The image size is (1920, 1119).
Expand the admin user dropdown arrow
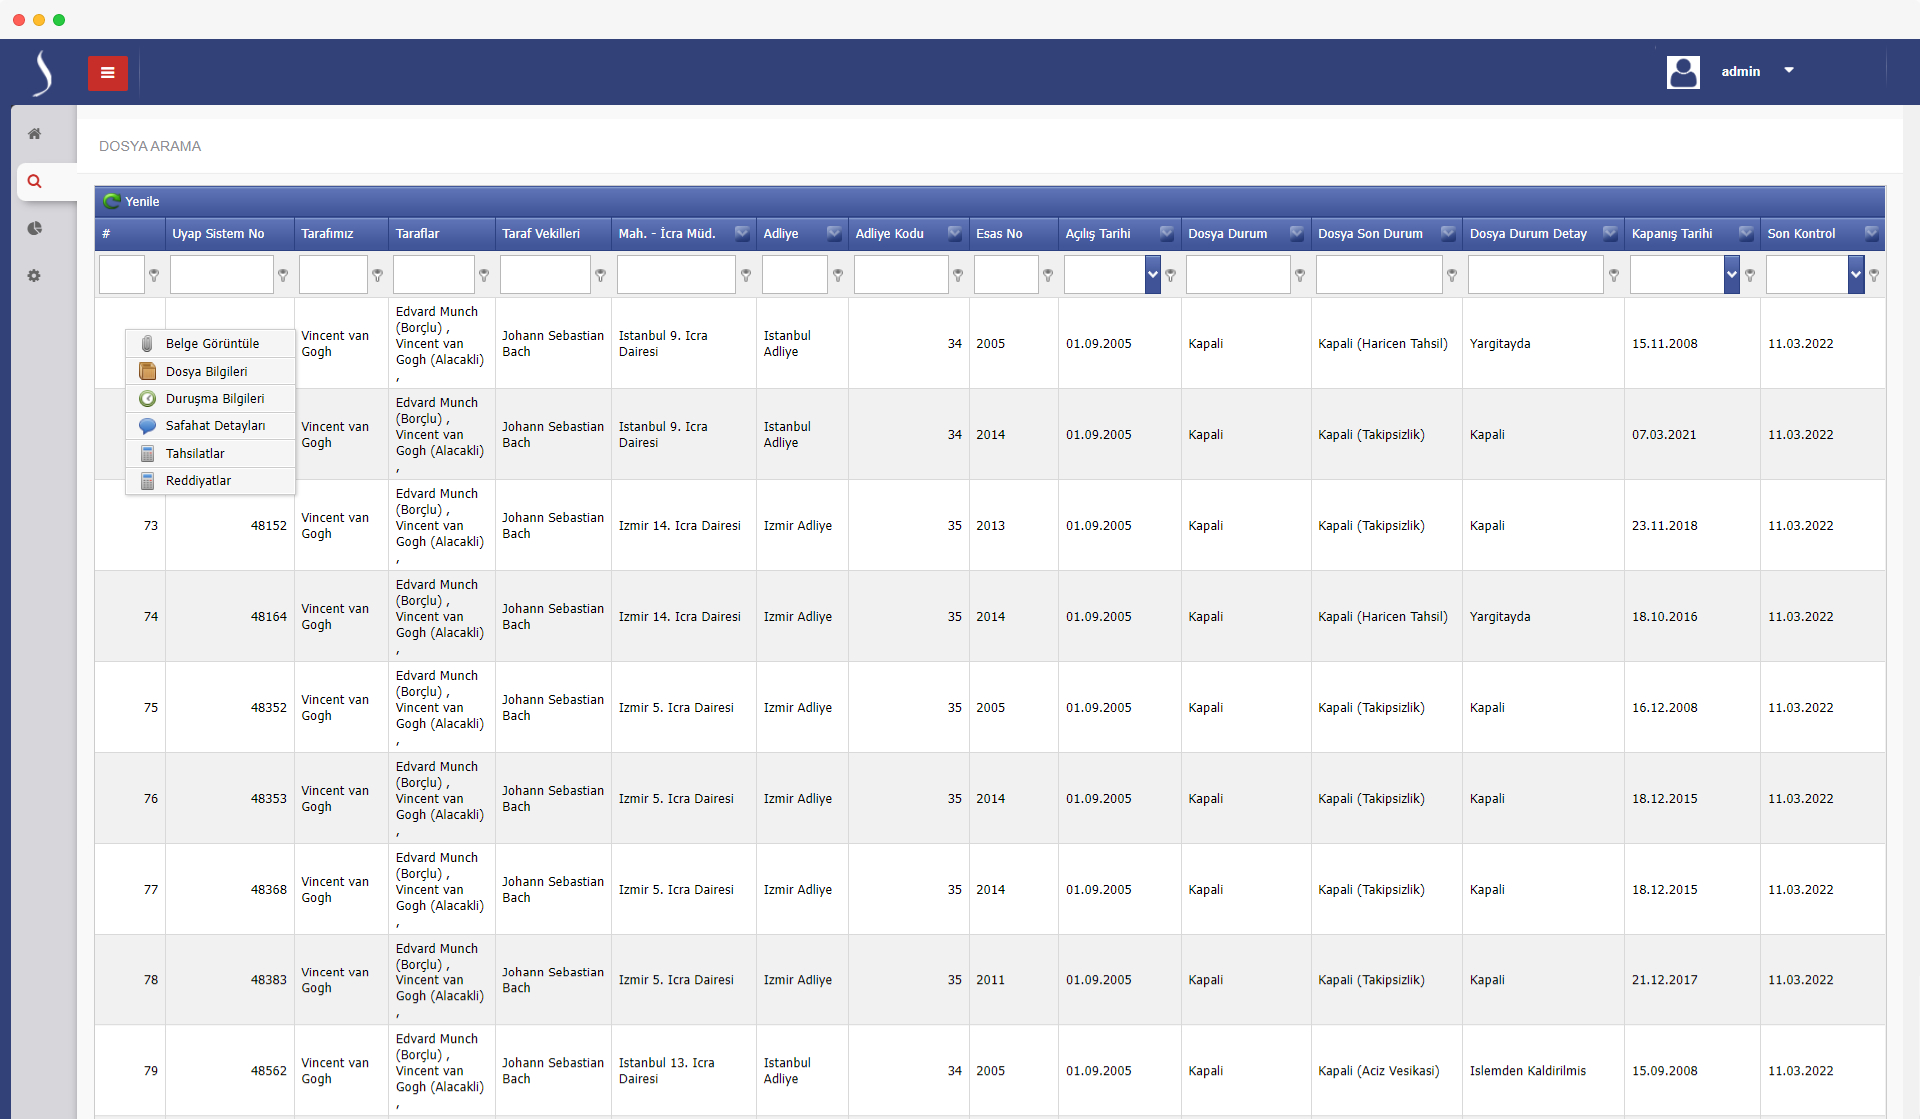point(1789,71)
